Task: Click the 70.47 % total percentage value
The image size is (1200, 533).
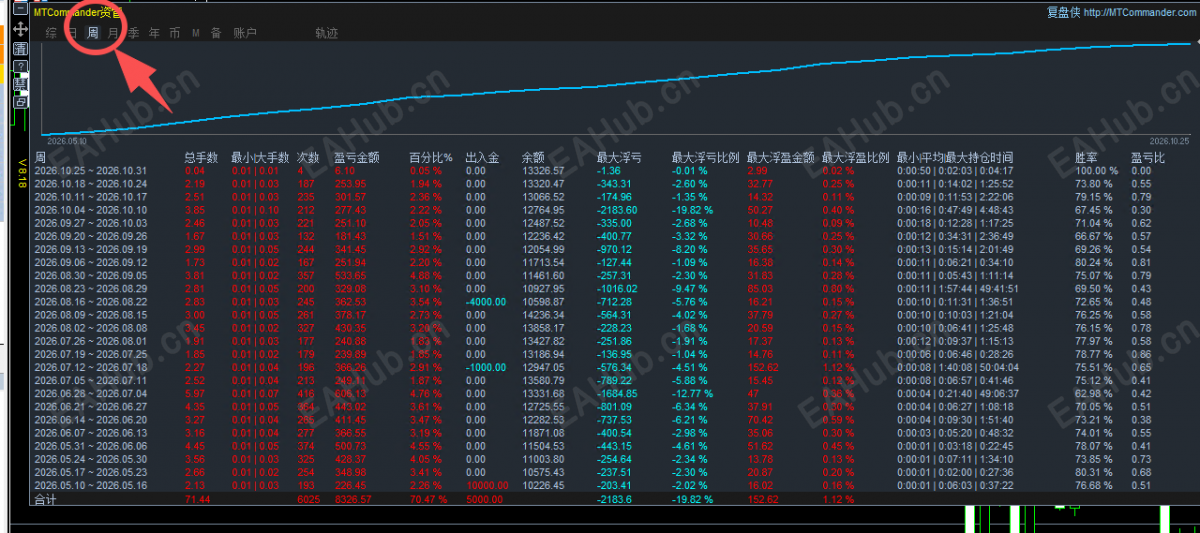Action: click(x=431, y=497)
